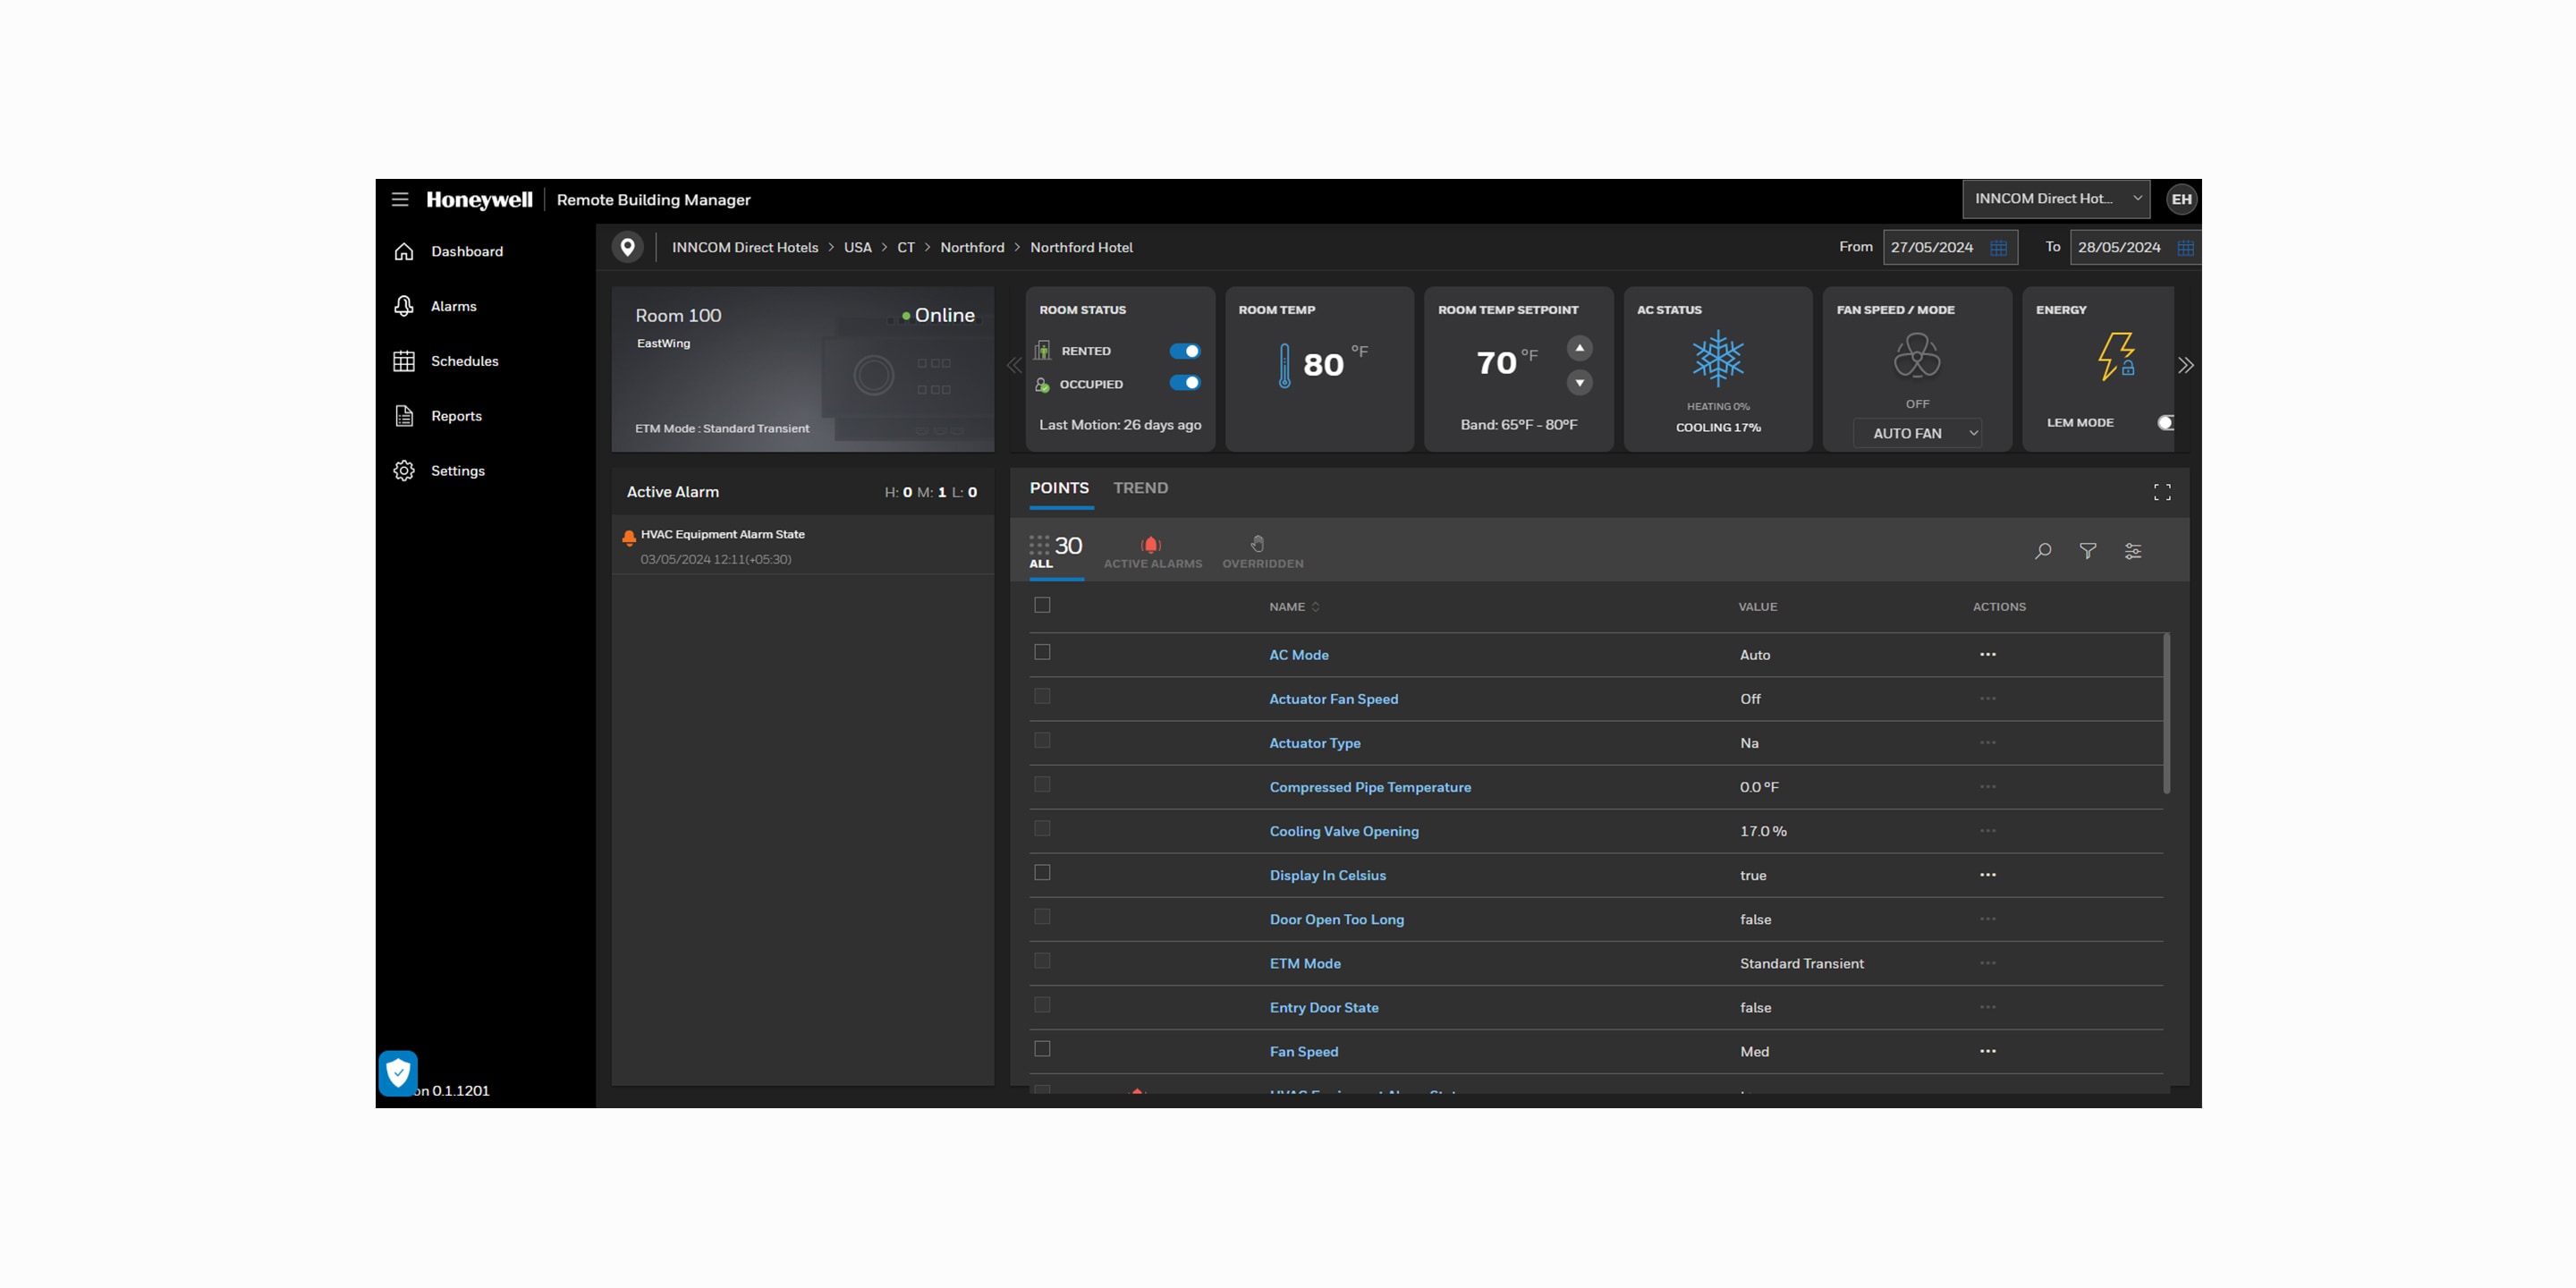Toggle the OCCUPIED switch
The image size is (2576, 1288).
(1185, 383)
